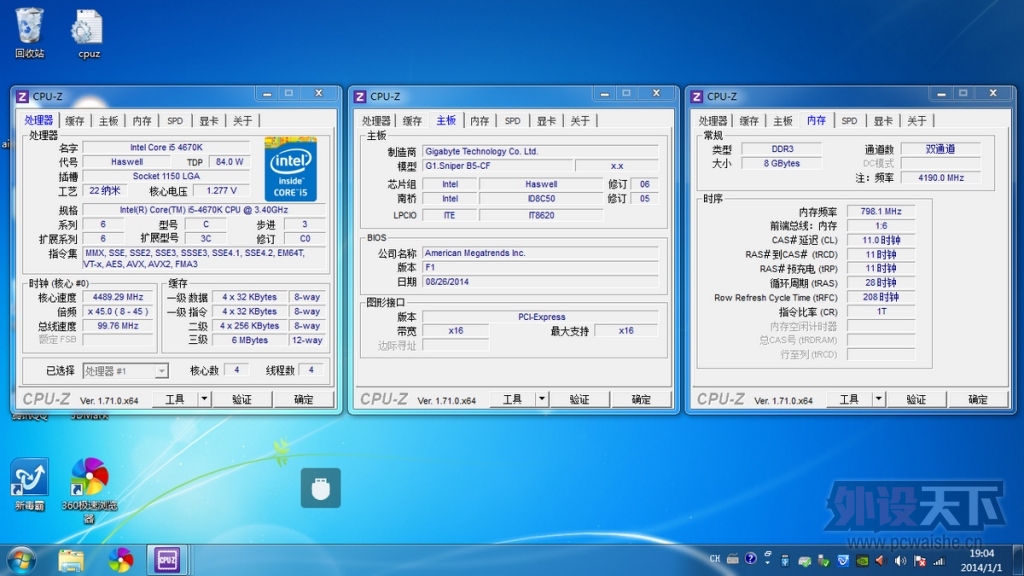Click the language bar options tray icon

point(767,557)
